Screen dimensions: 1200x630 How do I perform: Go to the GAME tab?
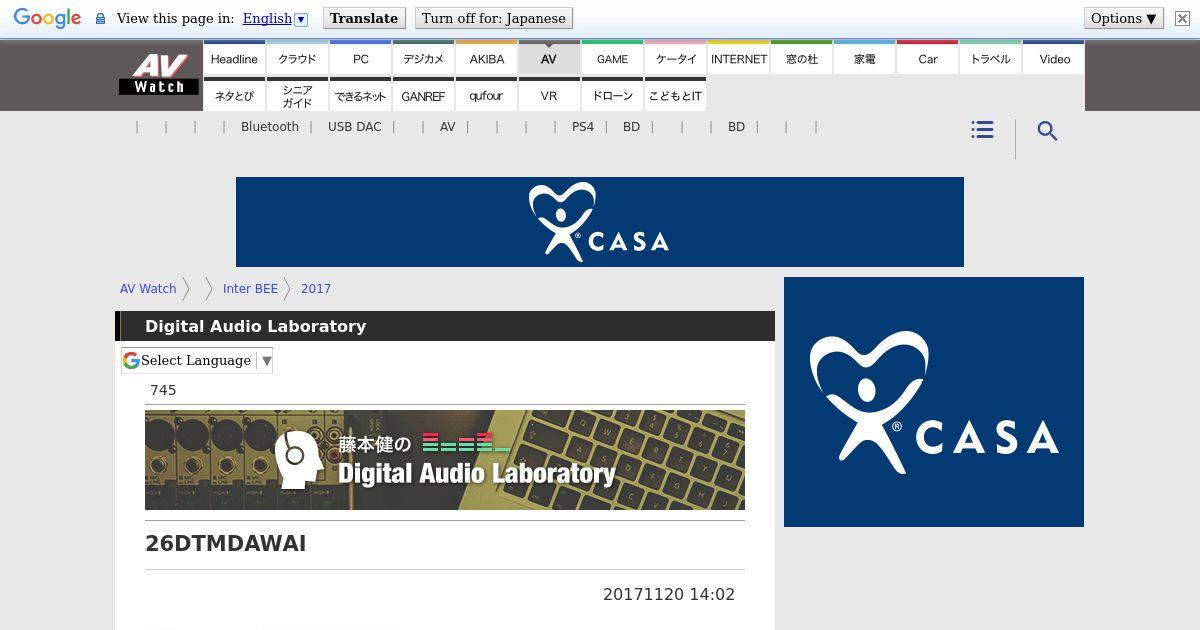coord(612,58)
